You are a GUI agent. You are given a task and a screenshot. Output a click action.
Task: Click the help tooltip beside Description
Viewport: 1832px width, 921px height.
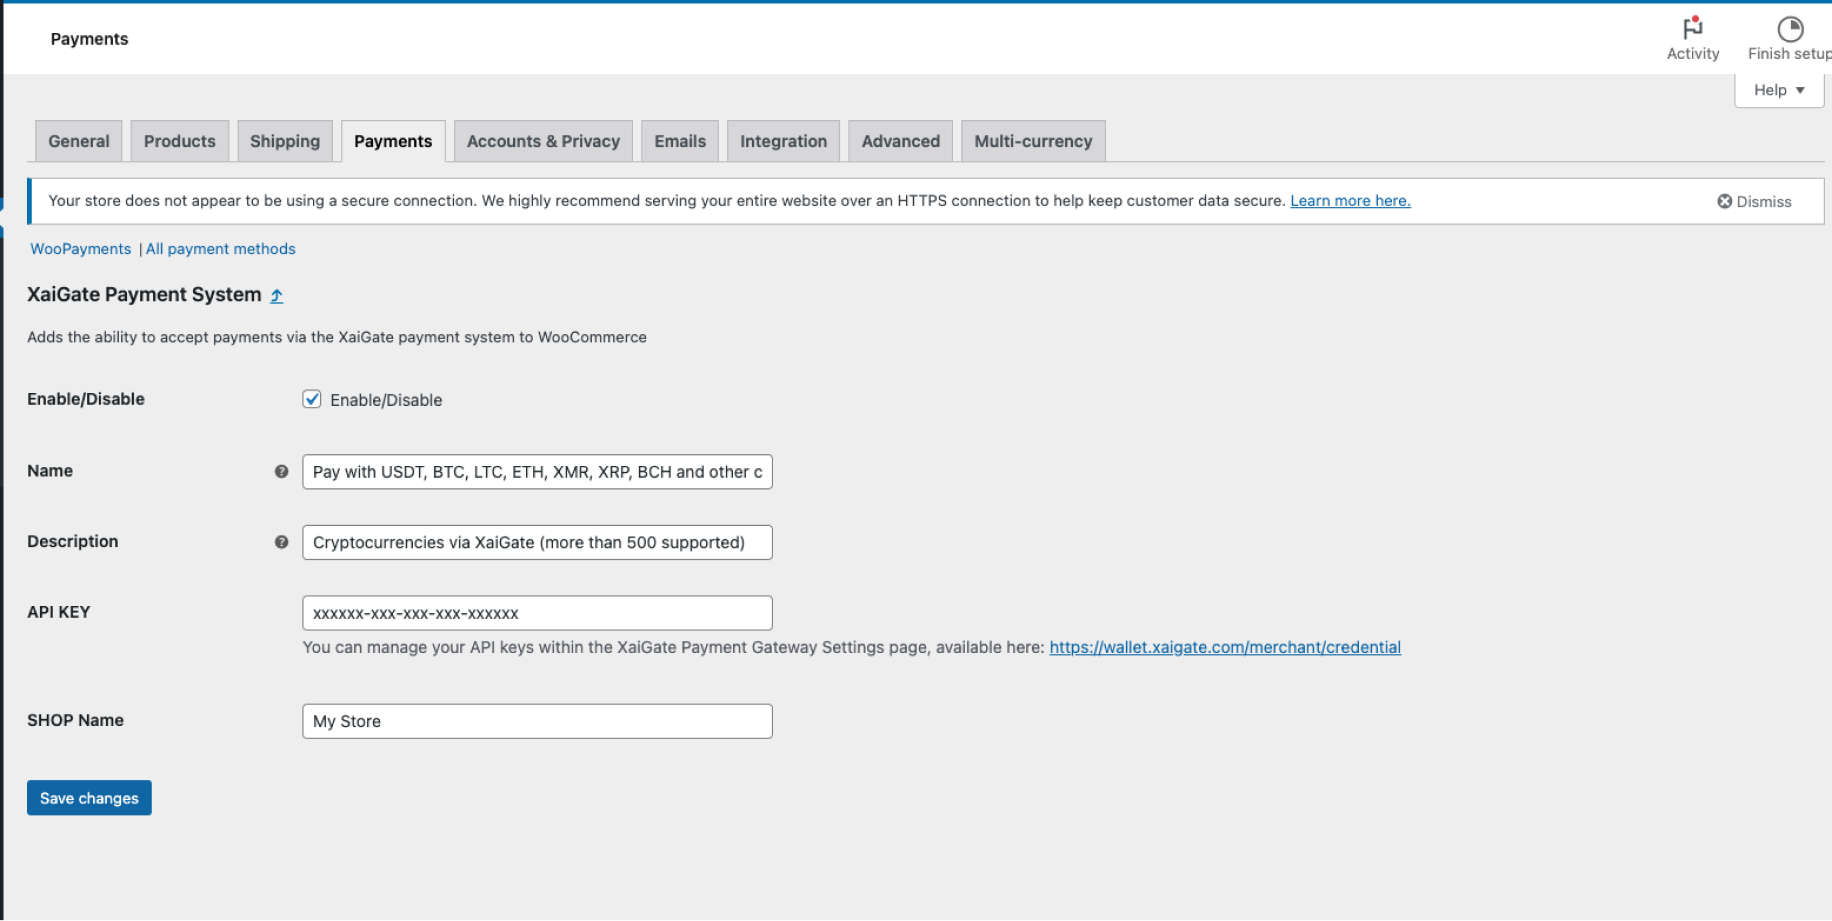[x=281, y=542]
